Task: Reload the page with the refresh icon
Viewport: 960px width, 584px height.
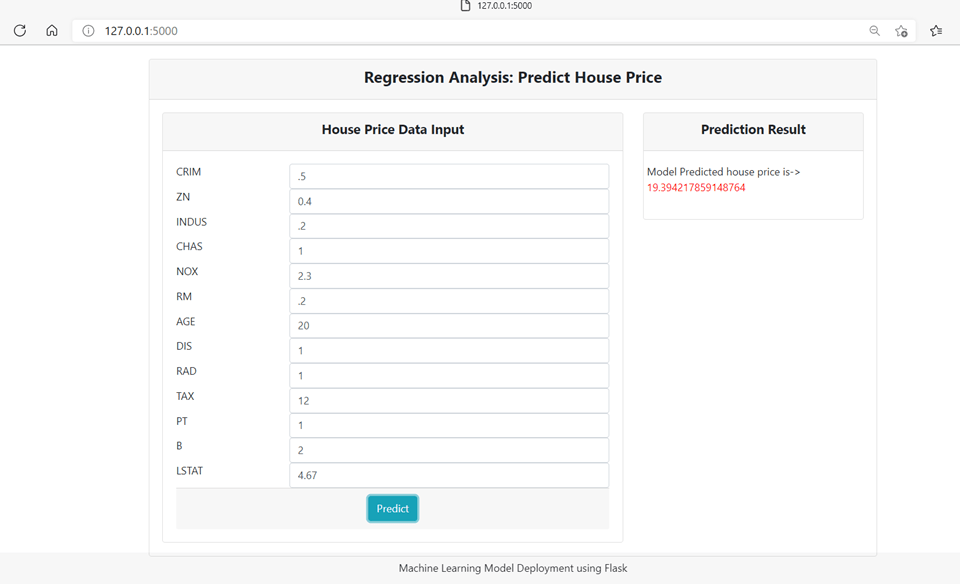Action: pyautogui.click(x=20, y=31)
